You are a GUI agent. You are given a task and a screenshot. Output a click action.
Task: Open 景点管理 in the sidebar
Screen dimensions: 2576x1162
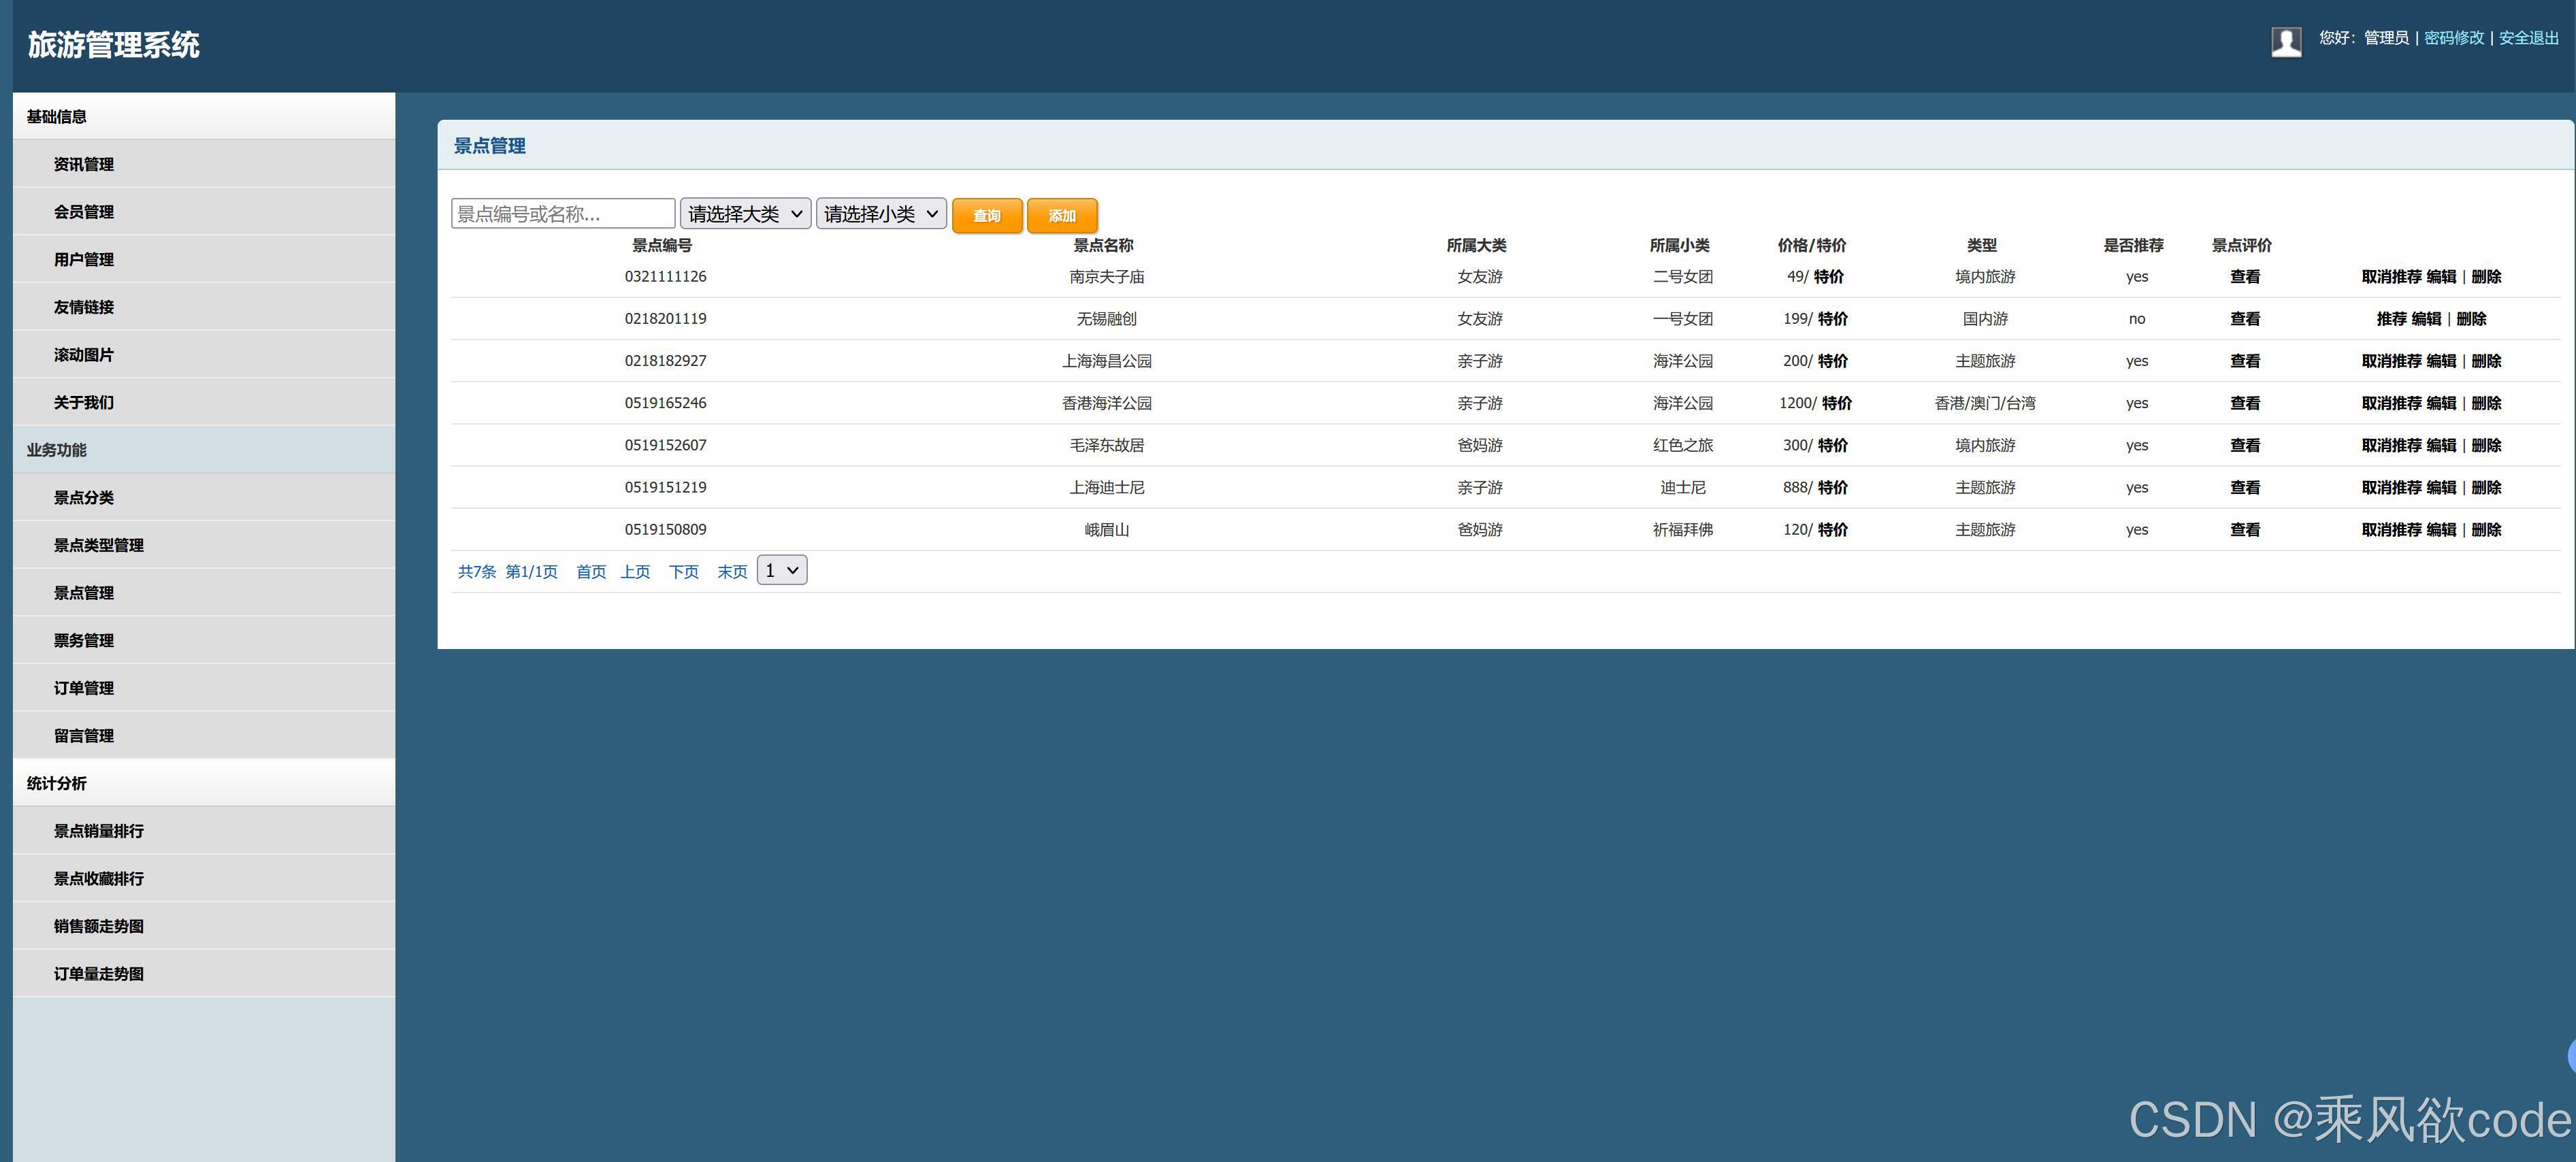84,593
